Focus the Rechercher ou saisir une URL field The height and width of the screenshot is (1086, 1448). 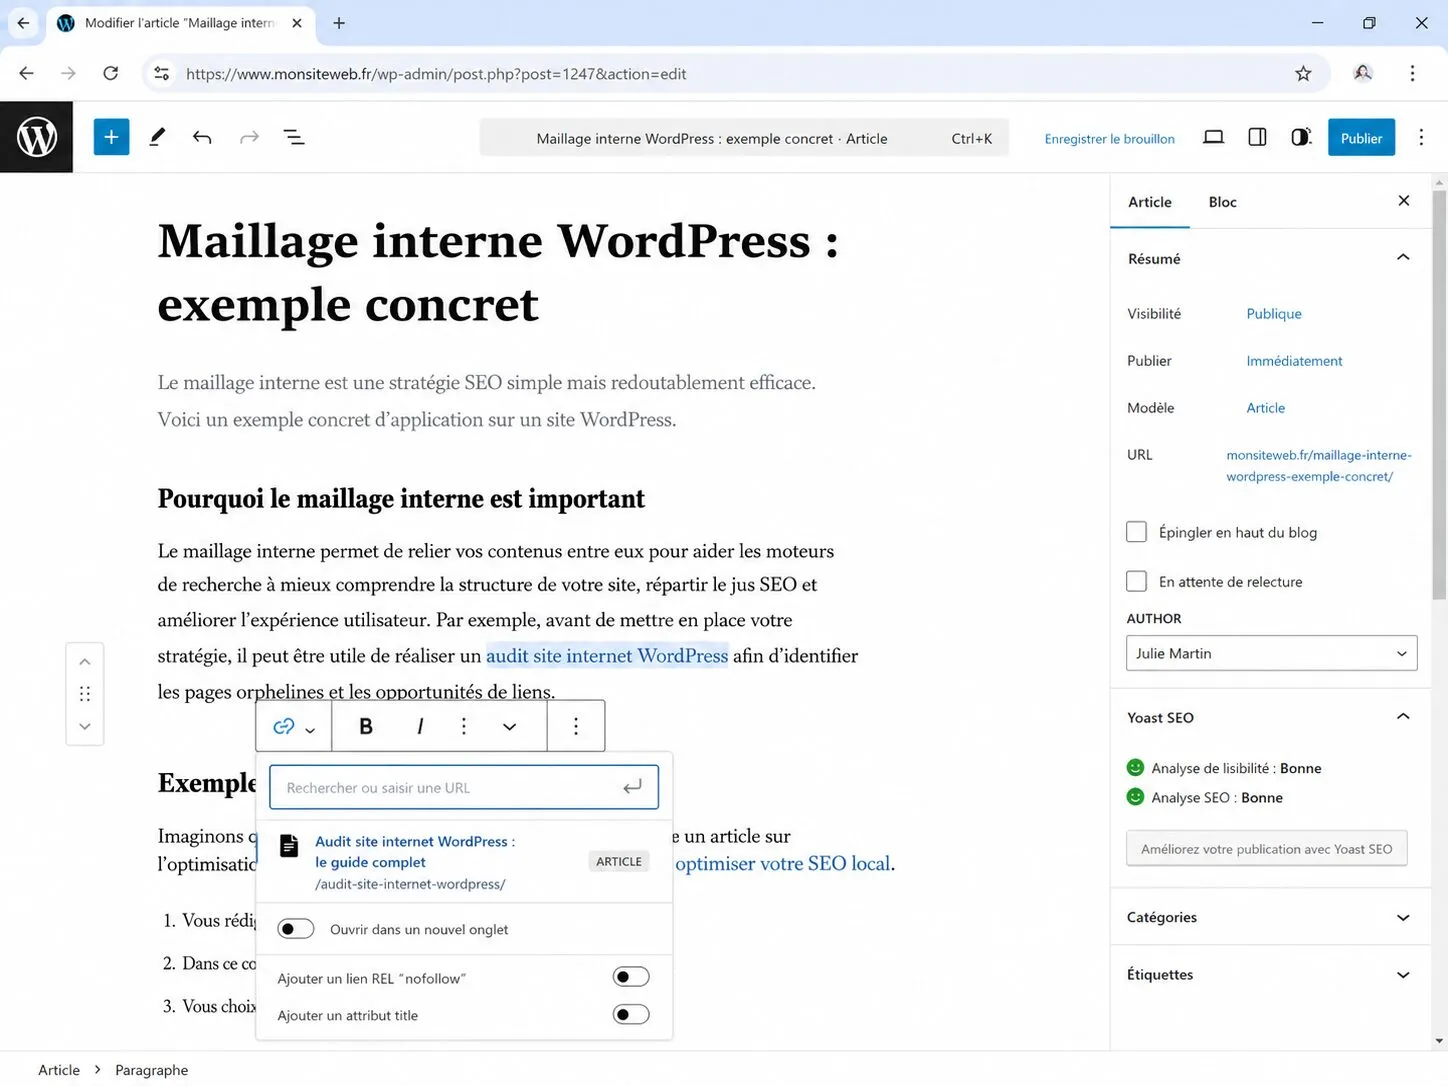pos(464,787)
